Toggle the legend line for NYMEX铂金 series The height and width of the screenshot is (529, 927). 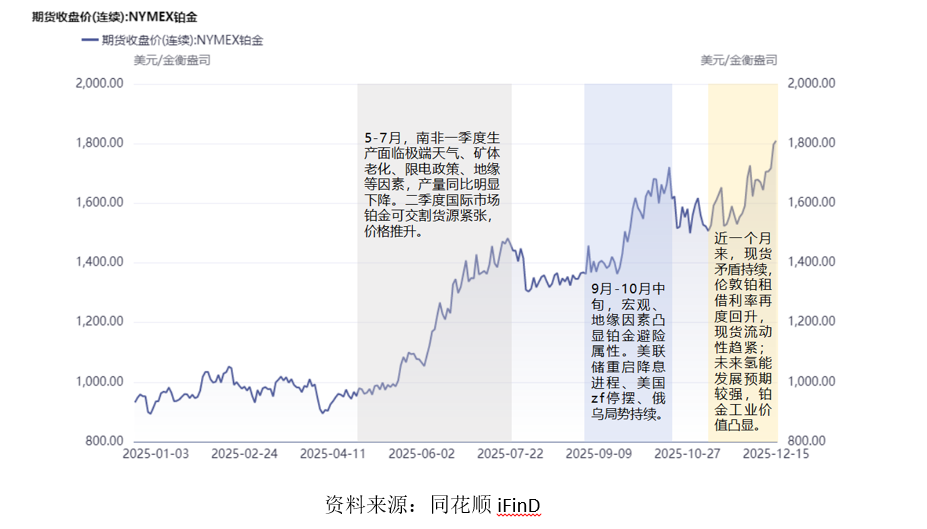pyautogui.click(x=89, y=40)
